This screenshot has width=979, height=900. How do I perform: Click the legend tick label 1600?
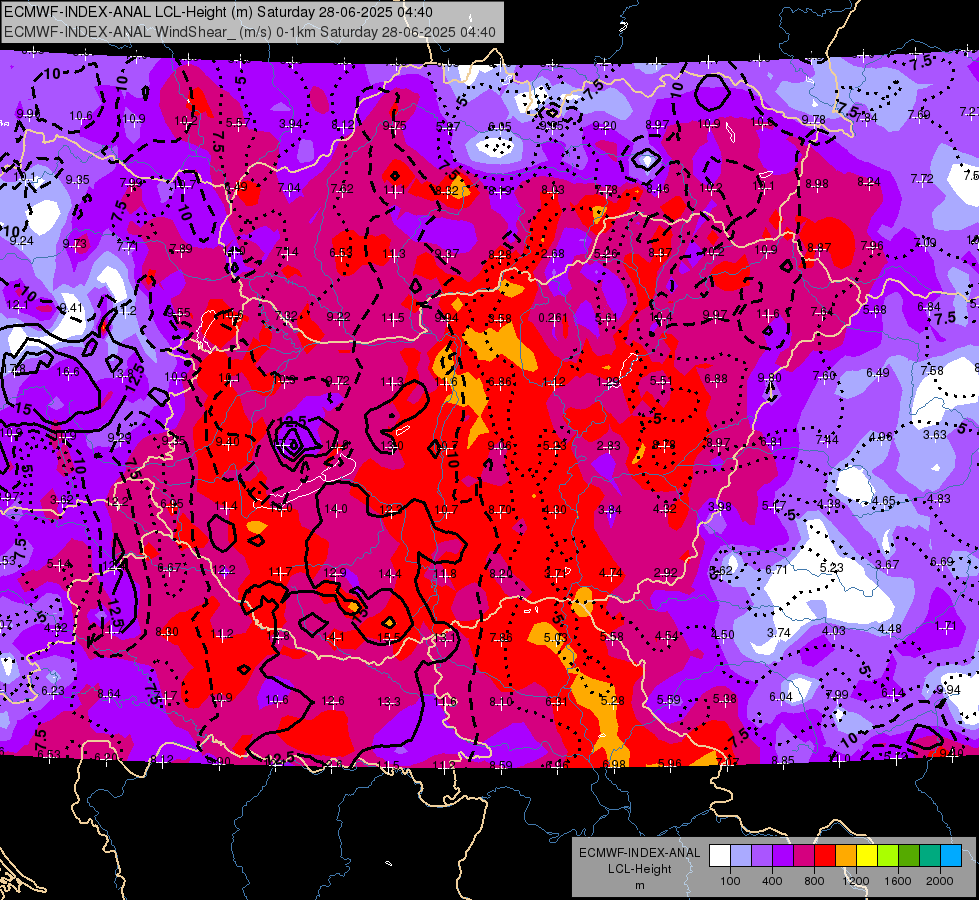tap(897, 881)
